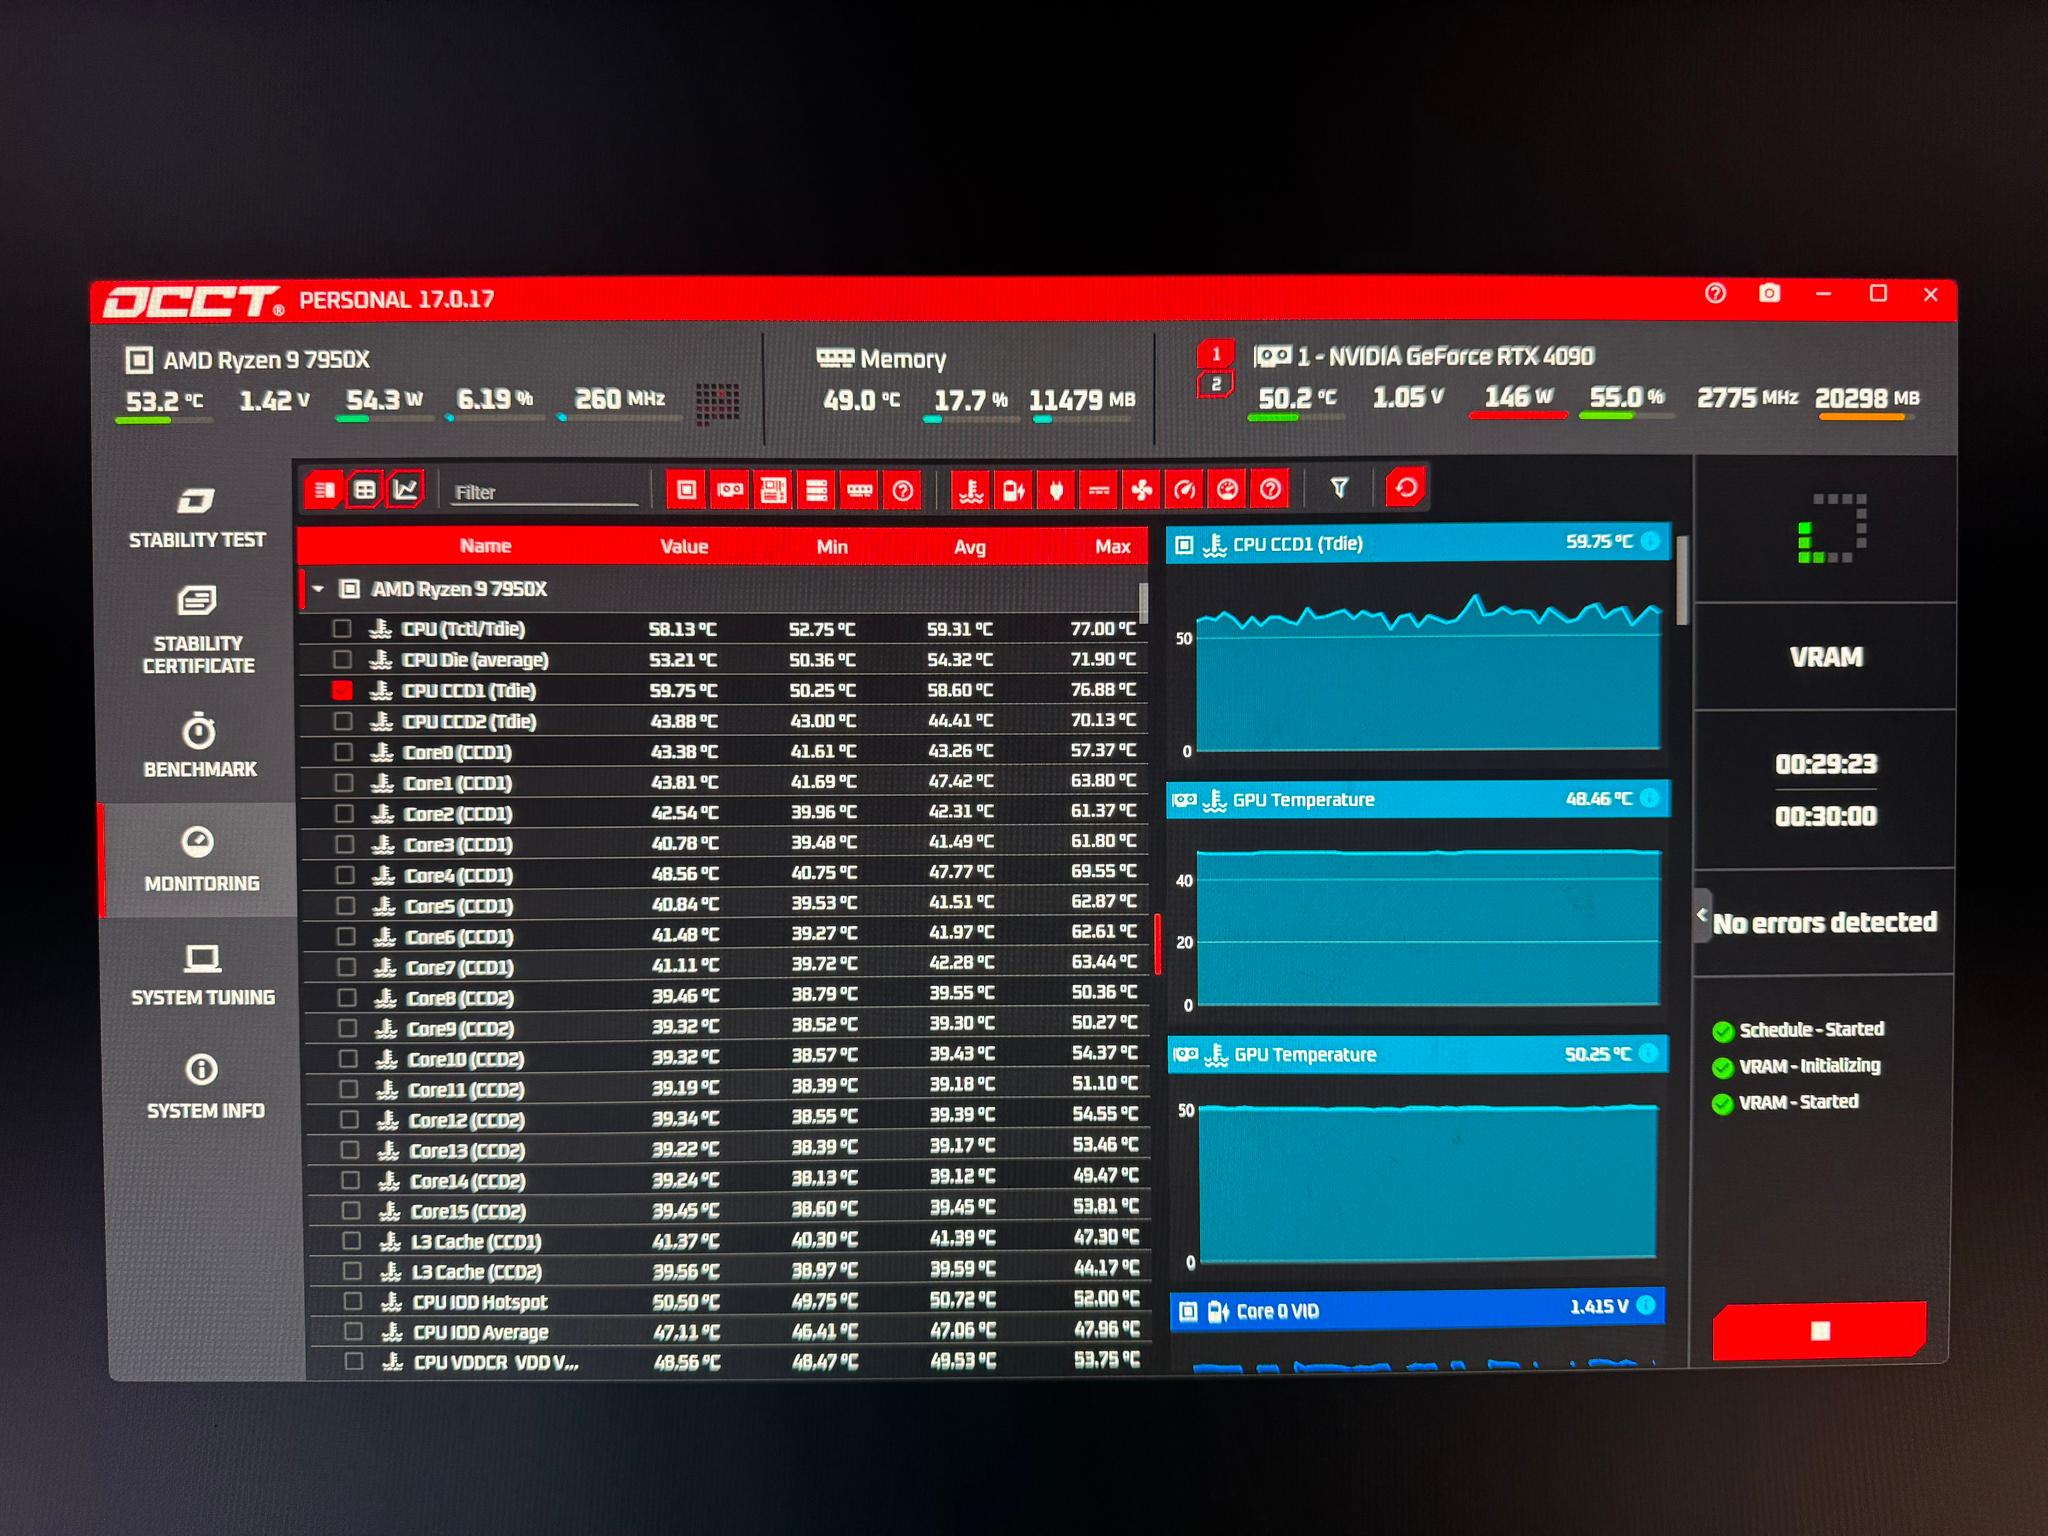Image resolution: width=2048 pixels, height=1536 pixels.
Task: Toggle the CPU sensor filter icon
Action: (x=687, y=490)
